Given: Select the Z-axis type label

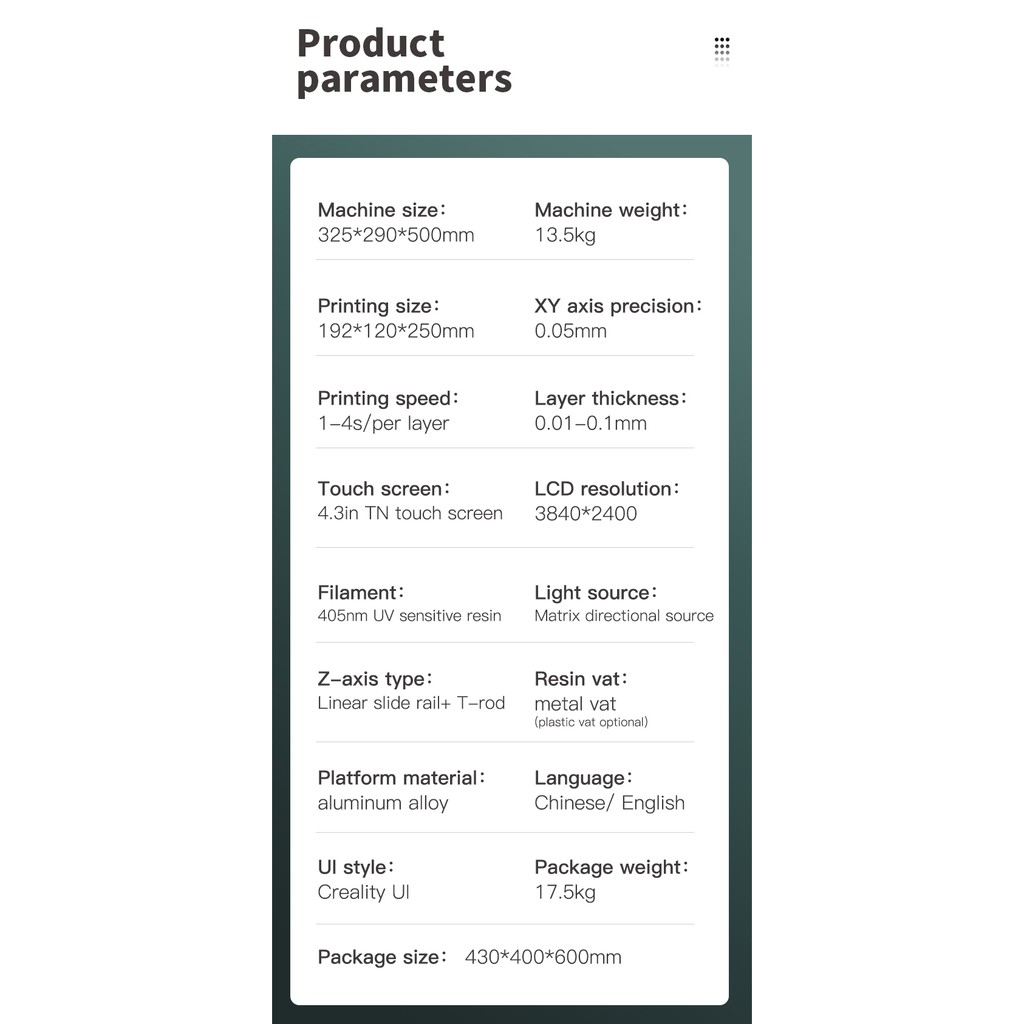Looking at the screenshot, I should [x=375, y=679].
